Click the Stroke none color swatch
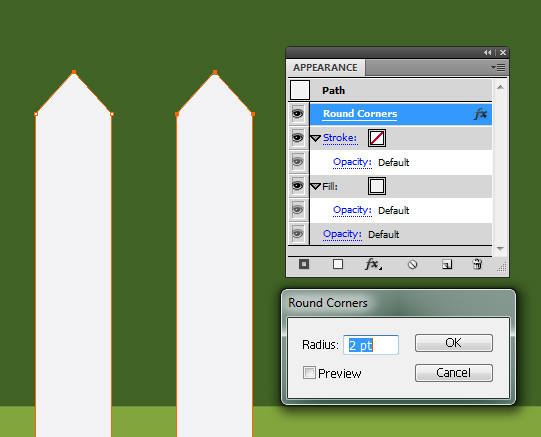Image resolution: width=541 pixels, height=437 pixels. [377, 138]
